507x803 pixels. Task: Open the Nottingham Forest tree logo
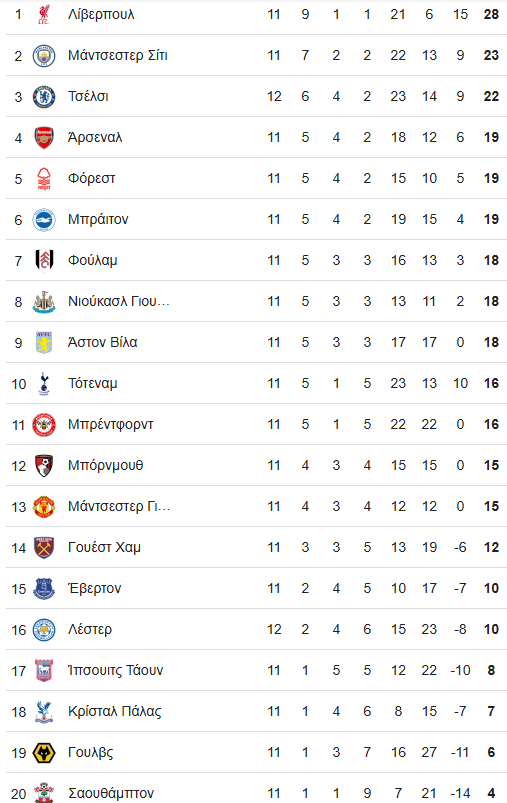point(44,178)
